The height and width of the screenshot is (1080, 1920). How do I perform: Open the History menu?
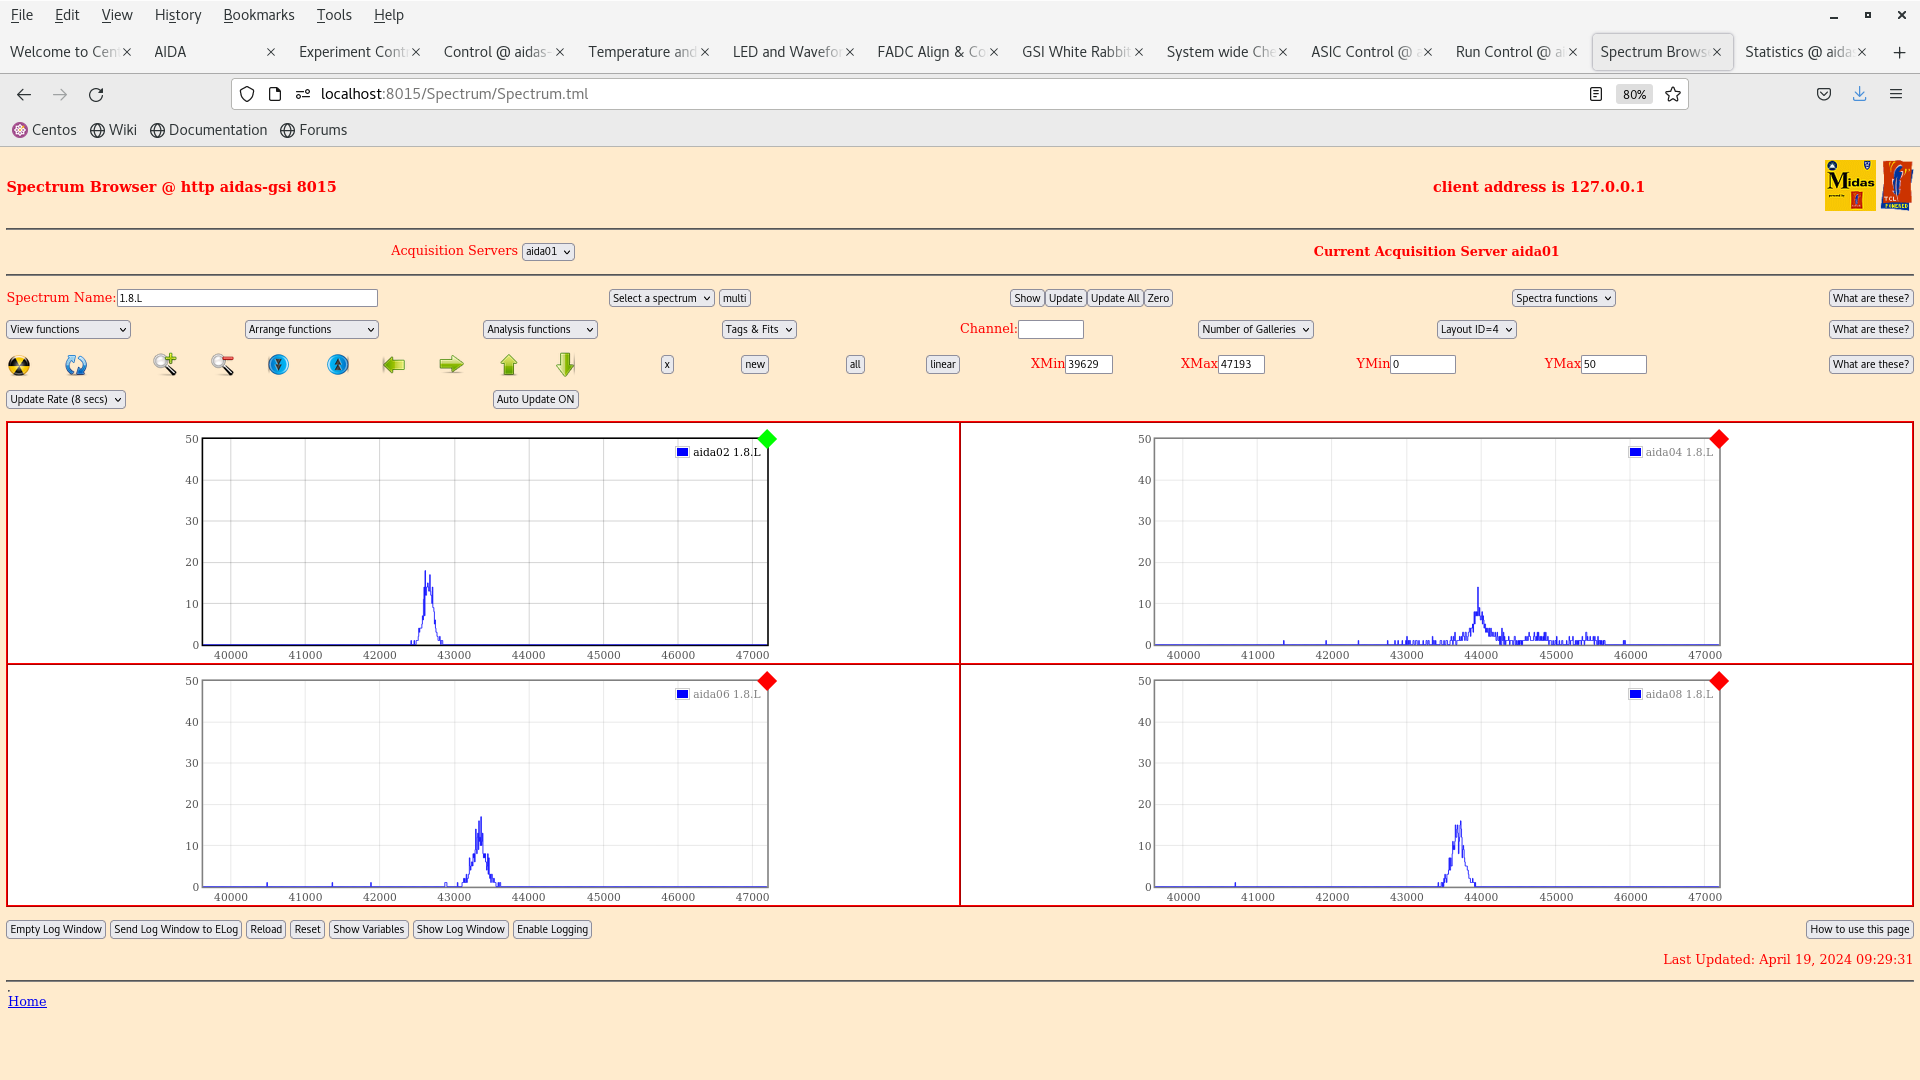(178, 15)
